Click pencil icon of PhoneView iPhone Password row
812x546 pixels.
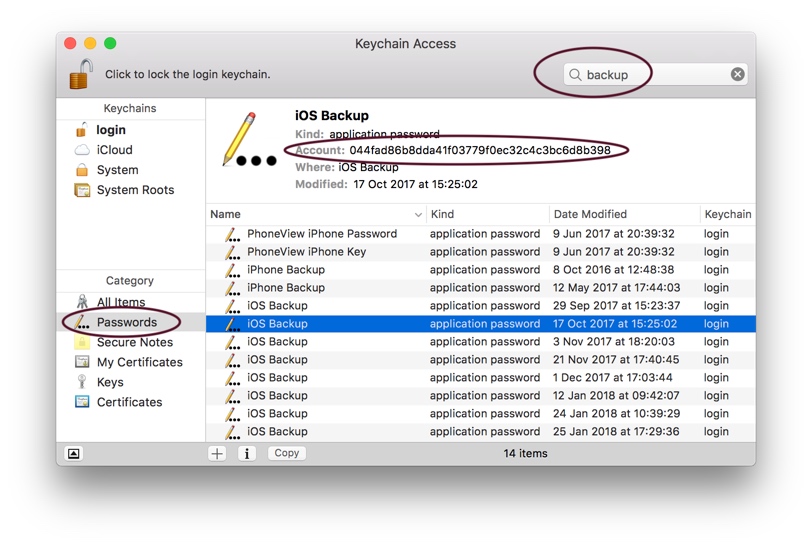(x=232, y=234)
